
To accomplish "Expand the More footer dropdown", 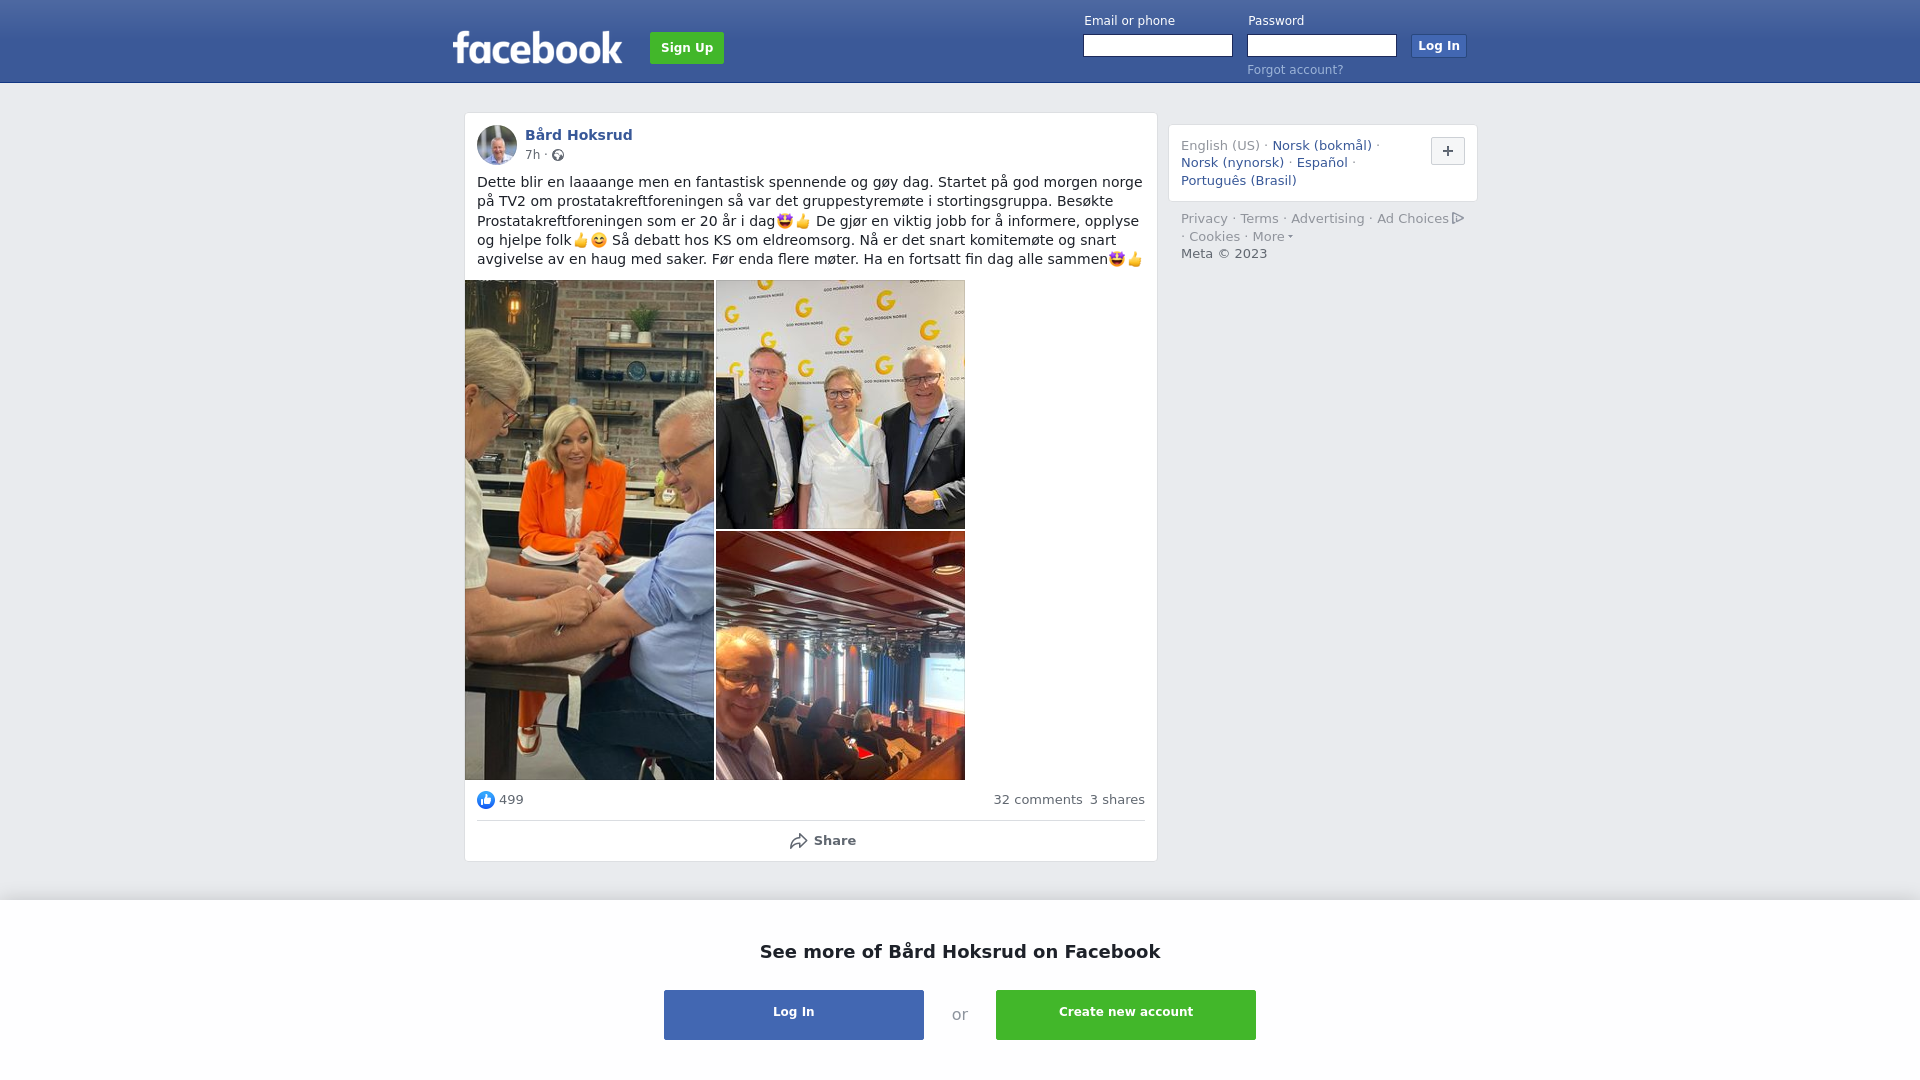I will (1273, 237).
